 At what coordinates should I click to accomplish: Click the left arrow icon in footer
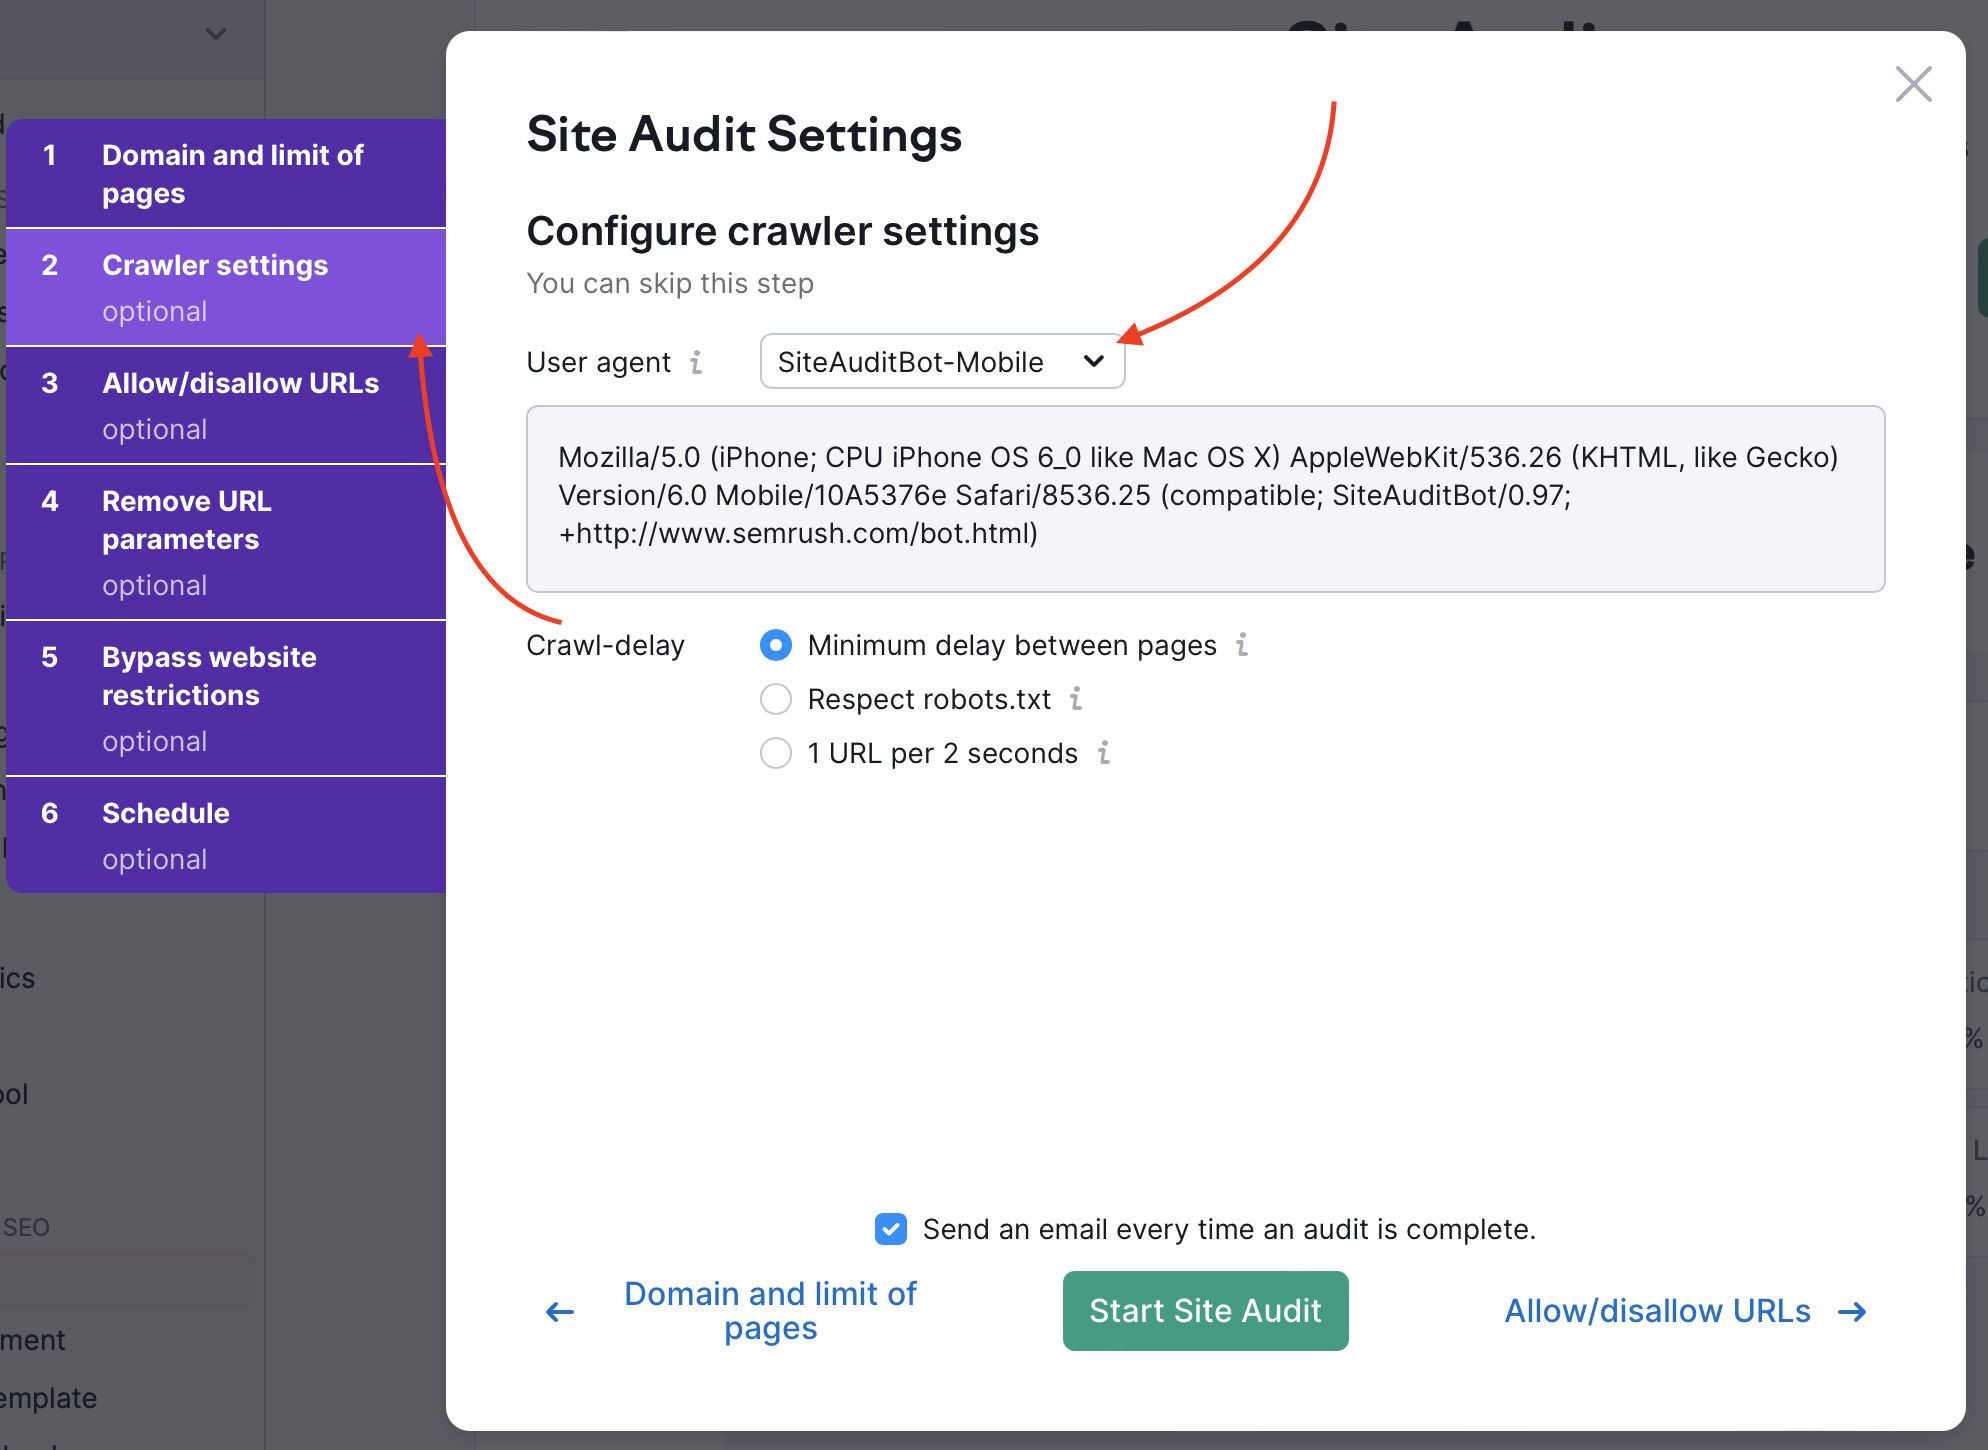(x=560, y=1312)
